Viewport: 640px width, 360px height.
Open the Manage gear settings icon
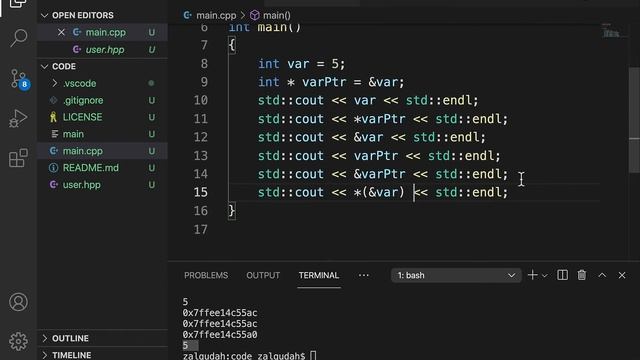pyautogui.click(x=18, y=341)
